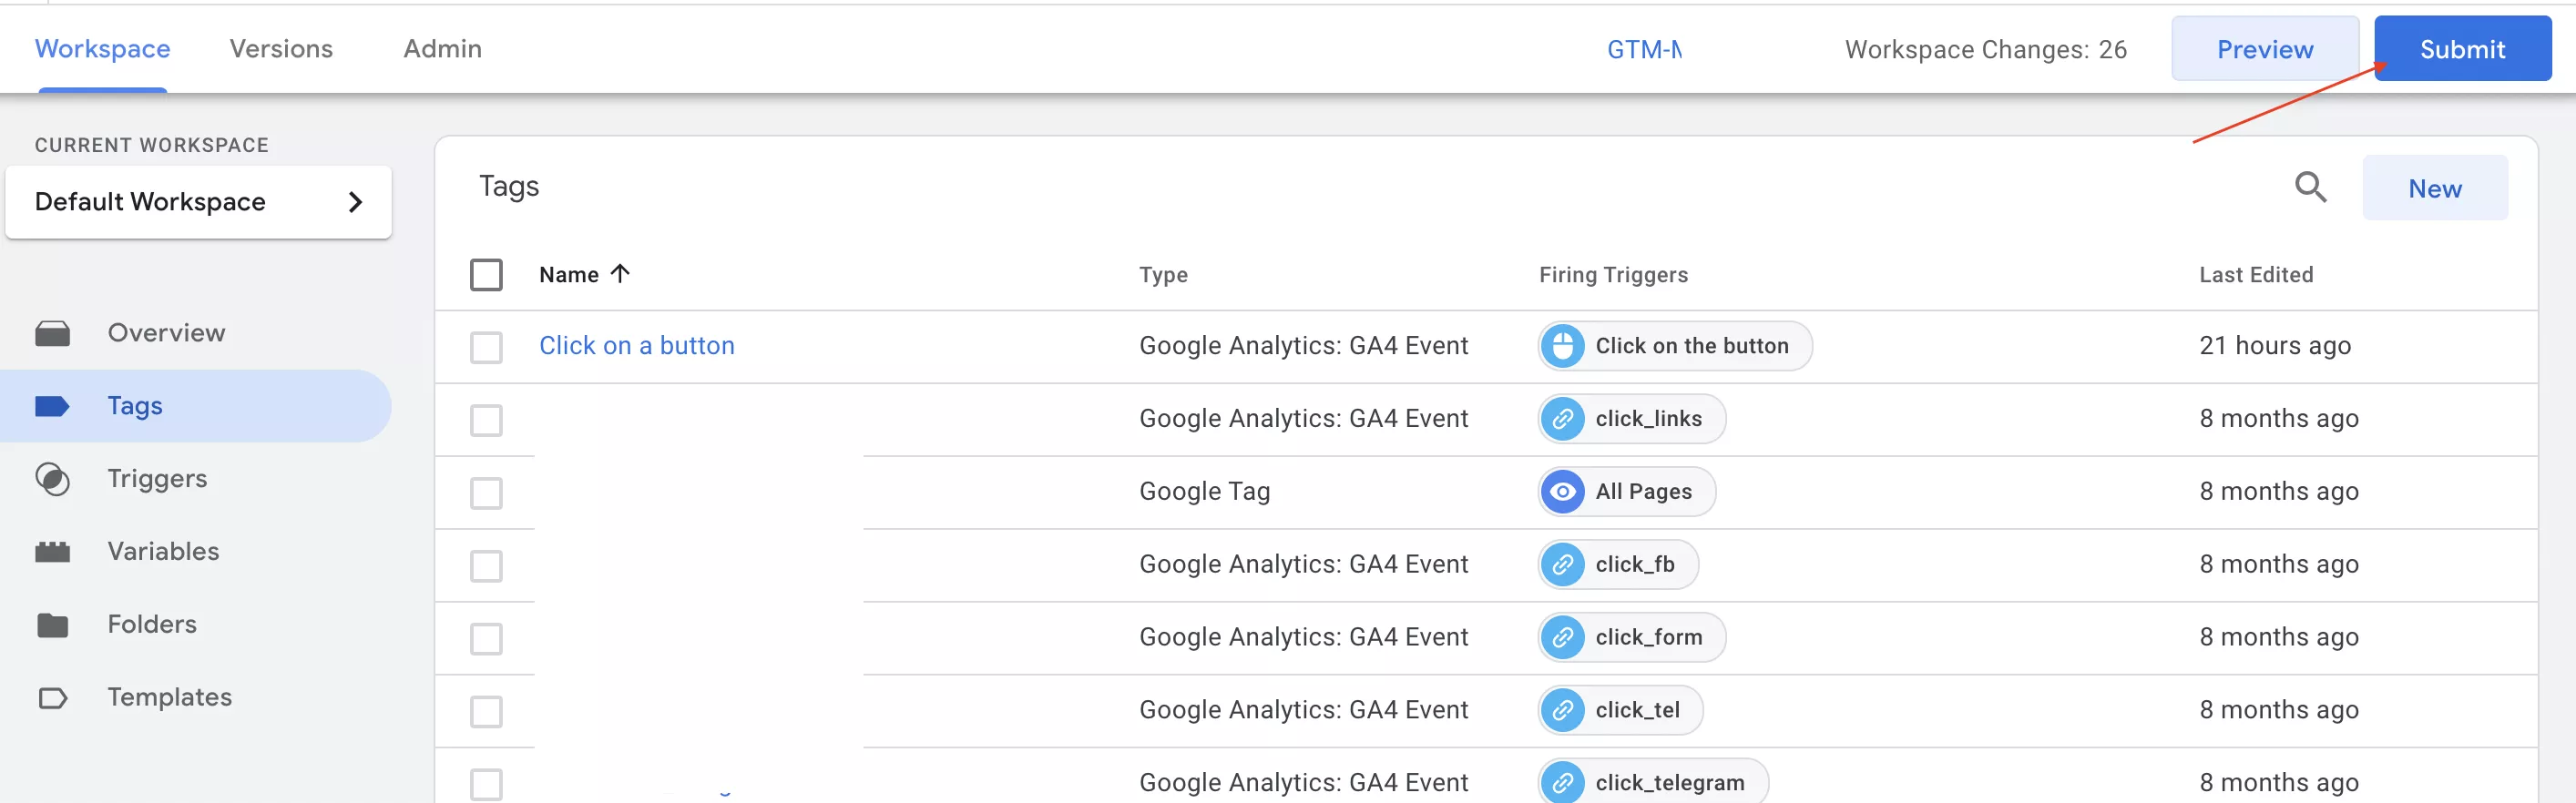The width and height of the screenshot is (2576, 803).
Task: Open Overview in the sidebar
Action: point(166,333)
